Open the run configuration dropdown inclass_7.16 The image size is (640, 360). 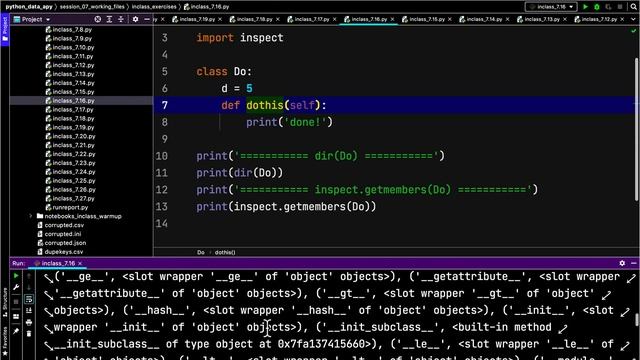coord(551,7)
